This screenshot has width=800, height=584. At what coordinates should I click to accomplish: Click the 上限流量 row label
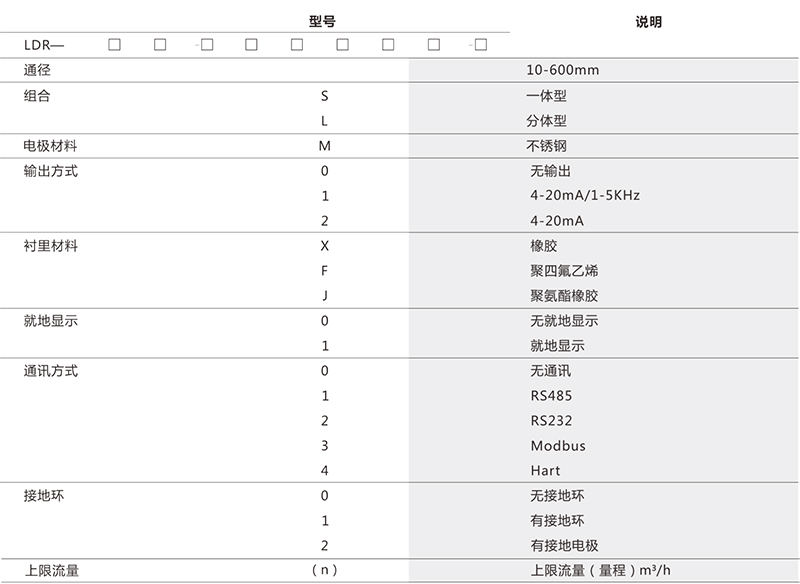click(52, 570)
